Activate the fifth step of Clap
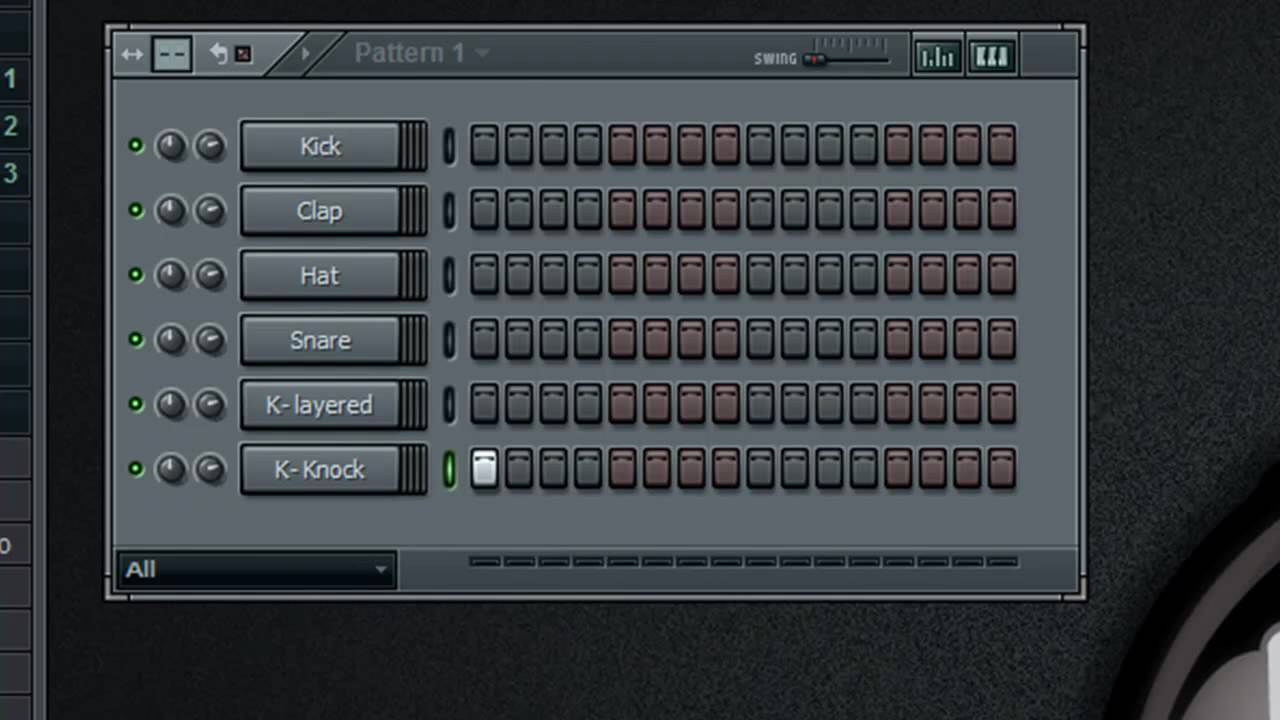 [622, 211]
